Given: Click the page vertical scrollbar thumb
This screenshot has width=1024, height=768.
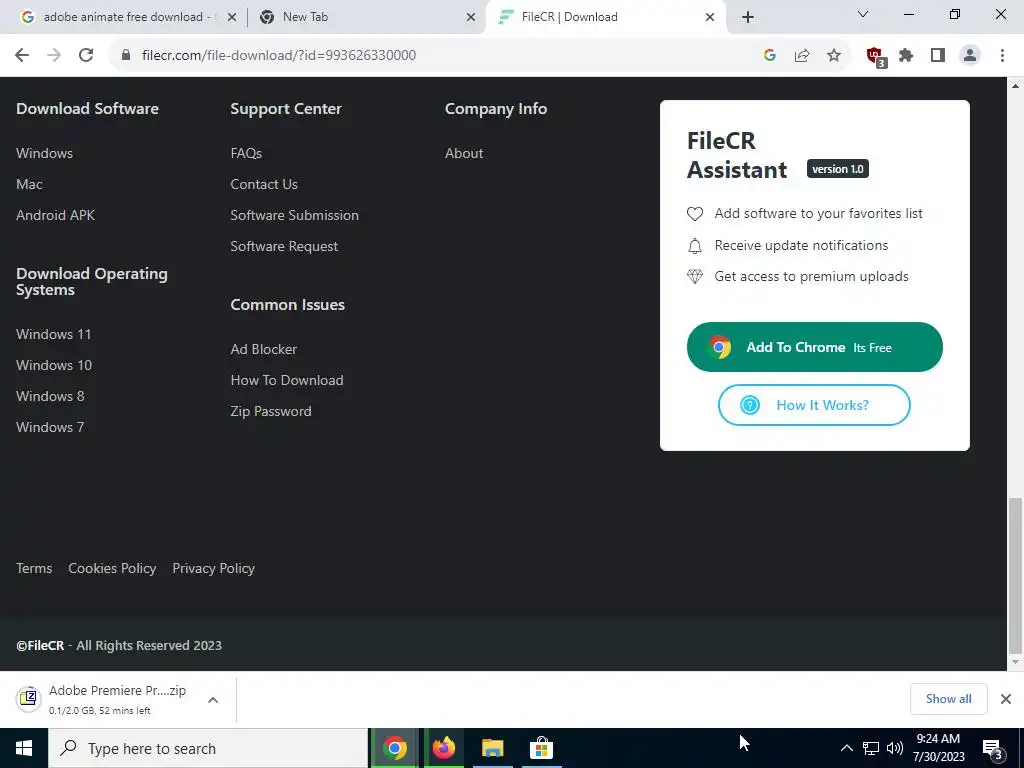Looking at the screenshot, I should pos(1015,575).
